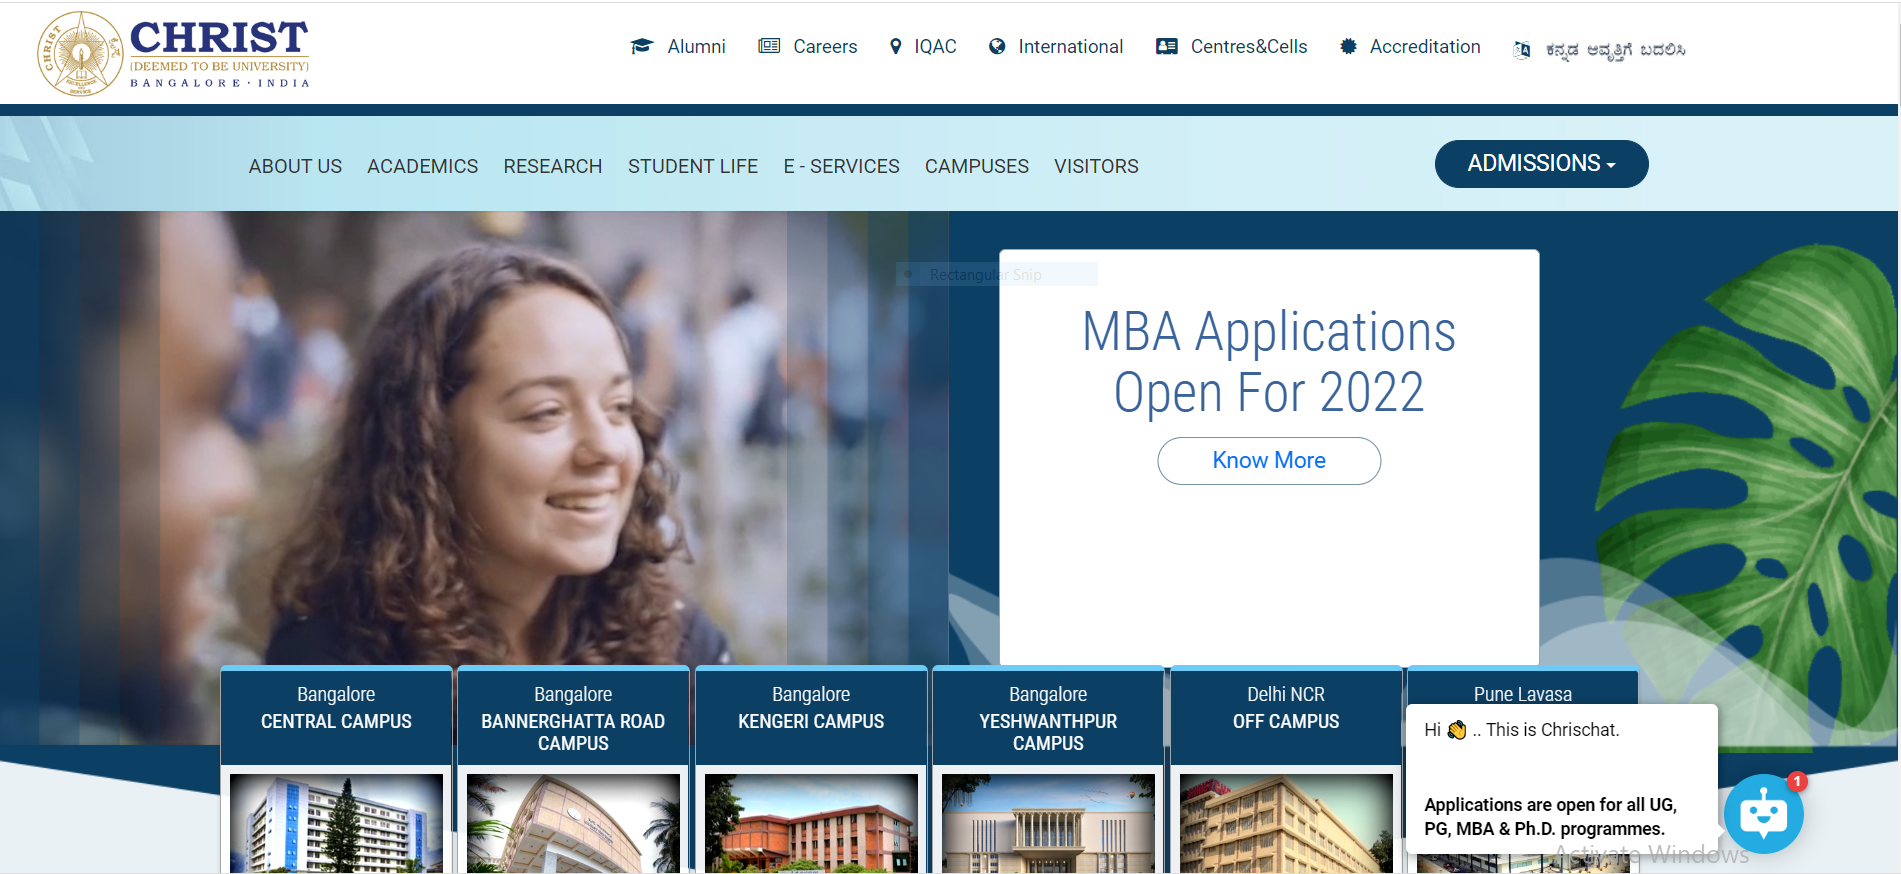Image resolution: width=1901 pixels, height=874 pixels.
Task: Expand the ADMISSIONS dropdown
Action: pos(1541,164)
